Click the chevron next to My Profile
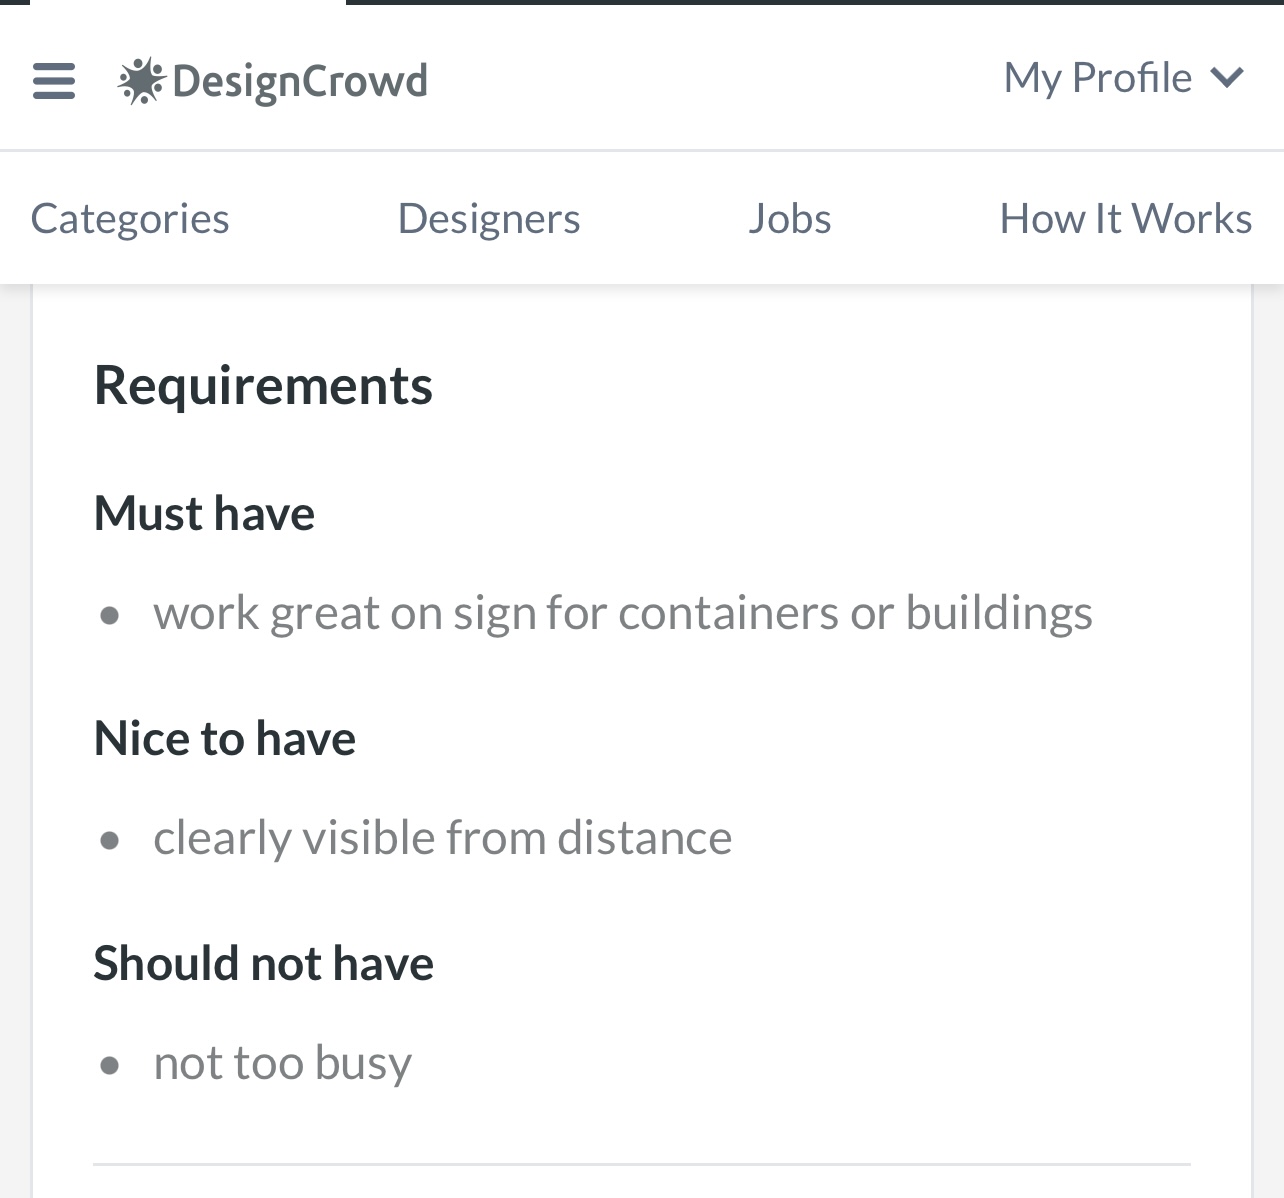The image size is (1284, 1198). pyautogui.click(x=1228, y=77)
